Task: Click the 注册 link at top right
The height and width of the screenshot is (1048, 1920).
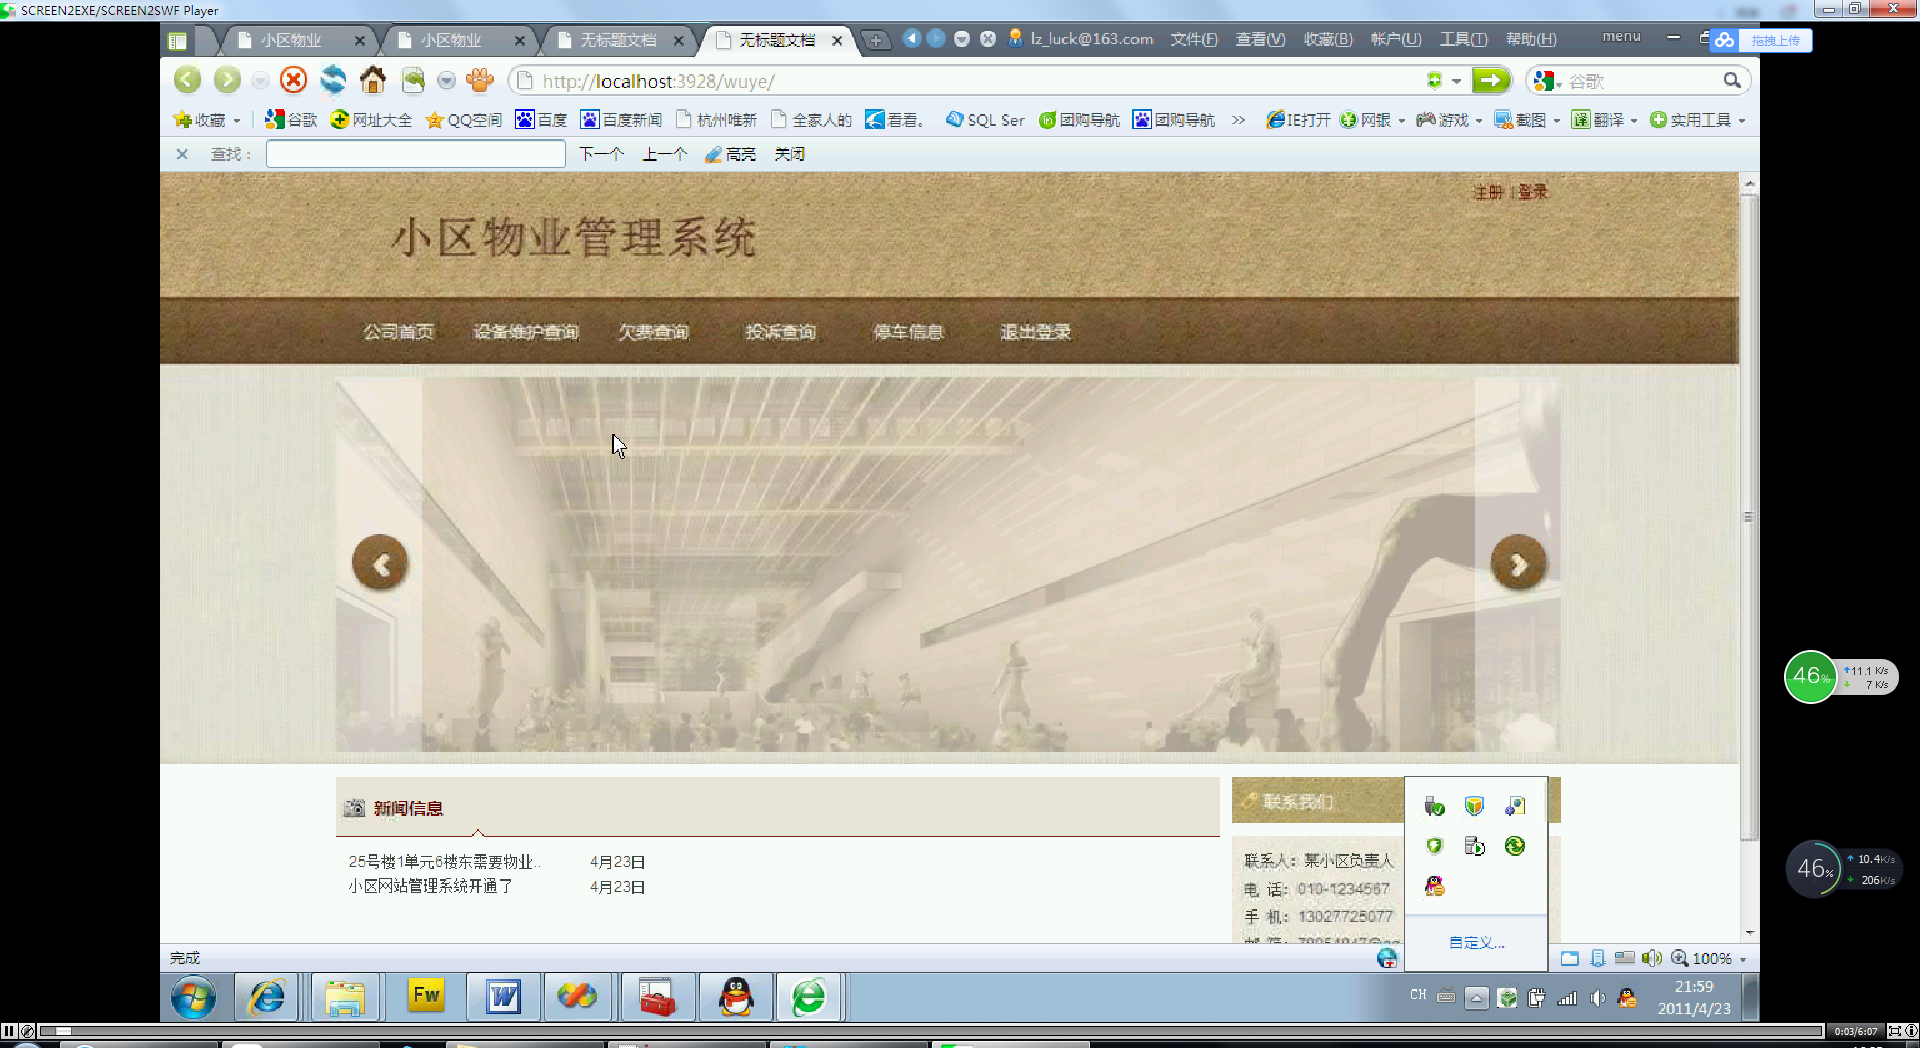Action: [x=1488, y=192]
